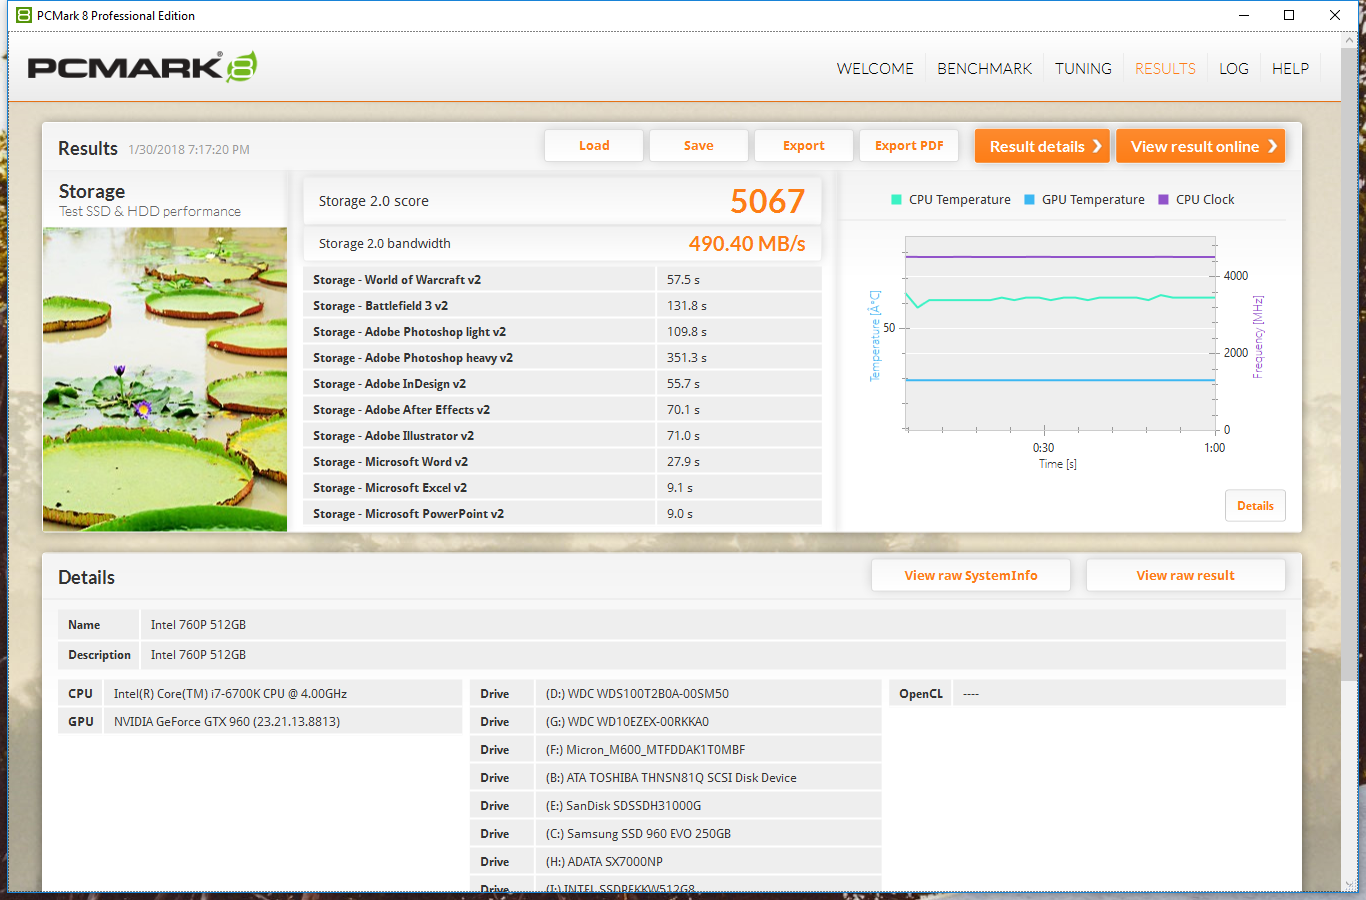View raw SystemInfo data
This screenshot has height=900, width=1366.
(970, 576)
